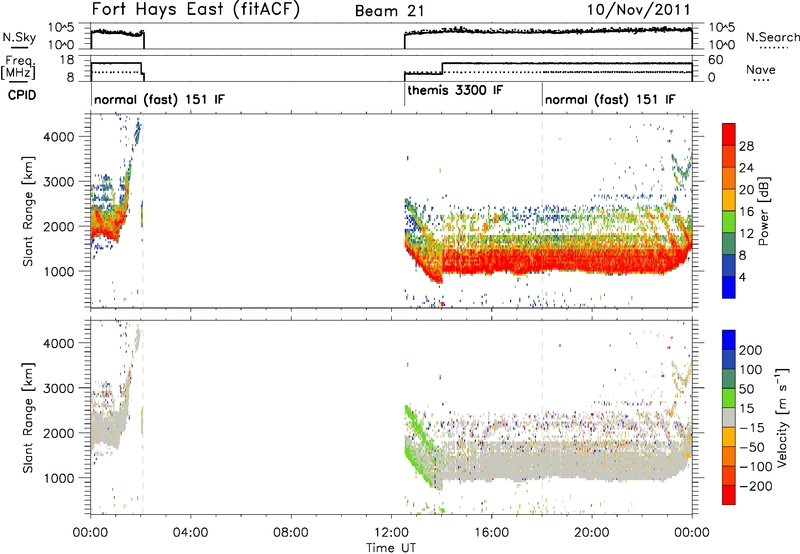The height and width of the screenshot is (554, 800).
Task: Click the '1000' tick on the velocity panel axis
Action: tap(58, 478)
